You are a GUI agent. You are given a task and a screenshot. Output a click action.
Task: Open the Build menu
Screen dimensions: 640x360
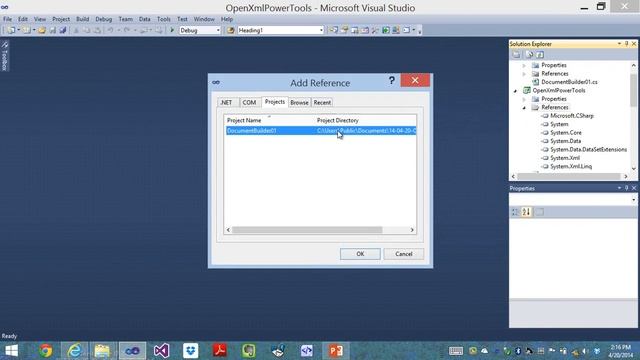tap(82, 19)
